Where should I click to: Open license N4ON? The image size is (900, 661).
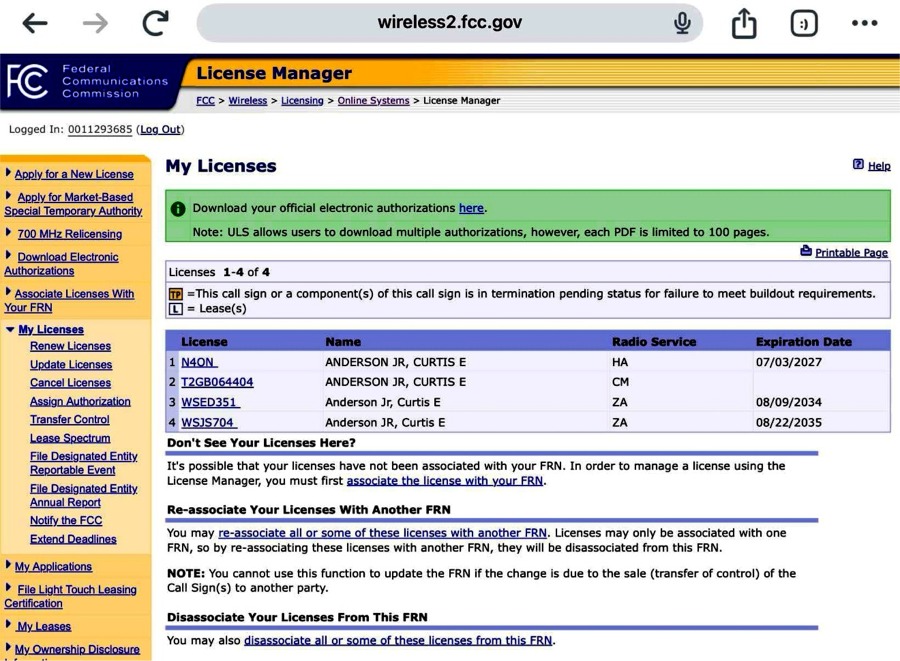point(199,362)
